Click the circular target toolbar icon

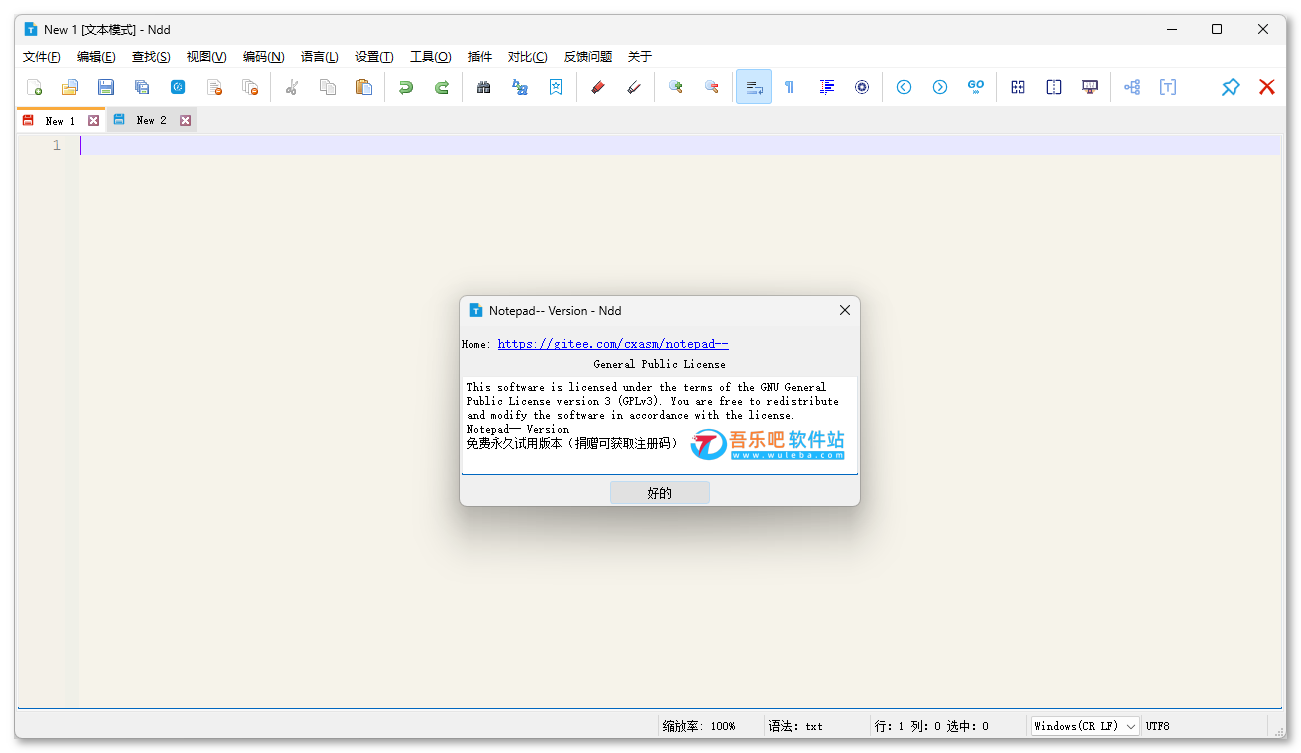click(x=862, y=87)
